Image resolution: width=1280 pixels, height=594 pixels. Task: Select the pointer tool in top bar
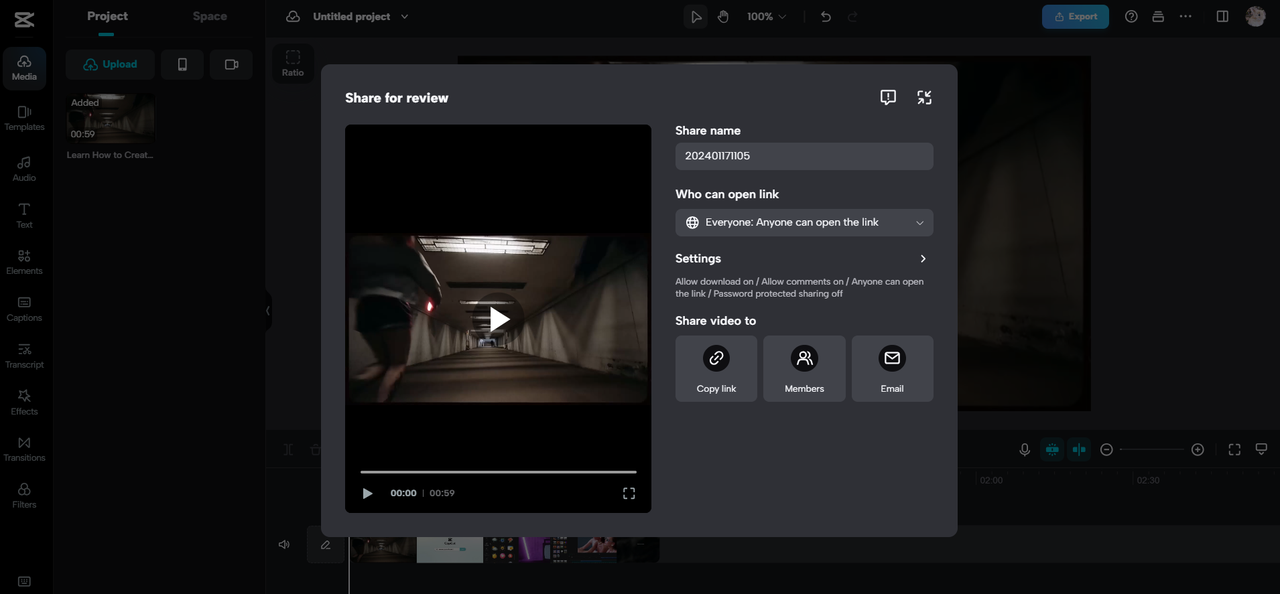tap(696, 16)
